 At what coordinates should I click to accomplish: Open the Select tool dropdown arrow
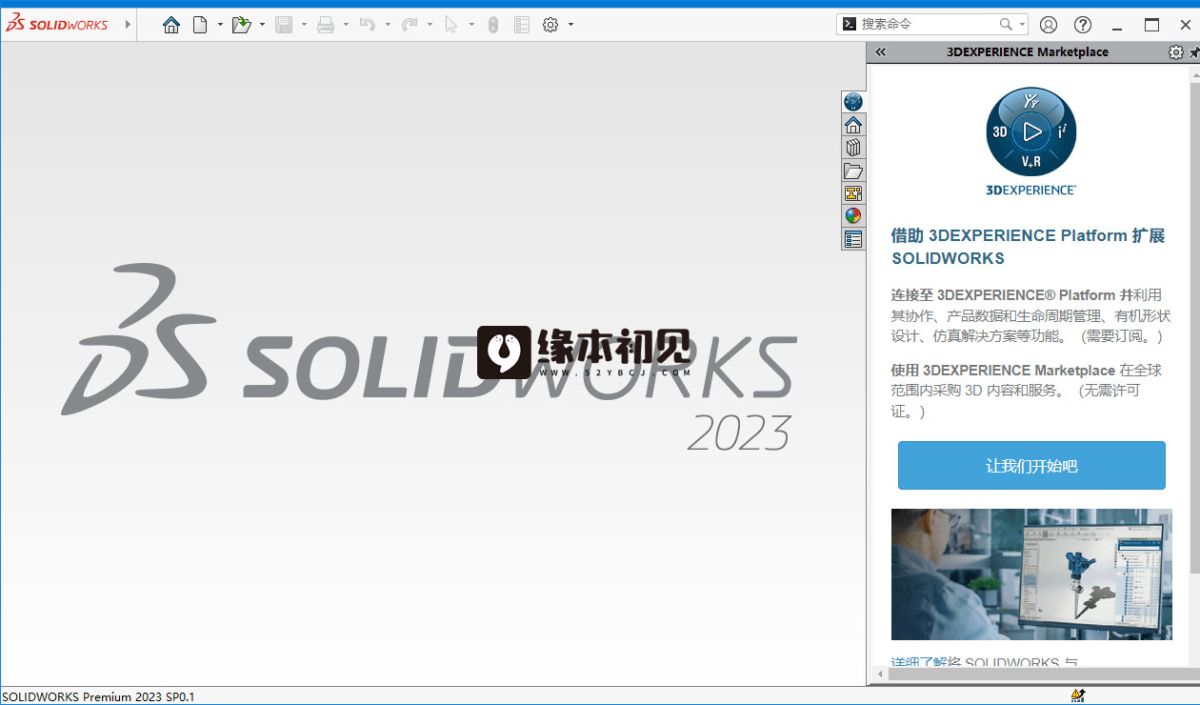click(x=472, y=25)
